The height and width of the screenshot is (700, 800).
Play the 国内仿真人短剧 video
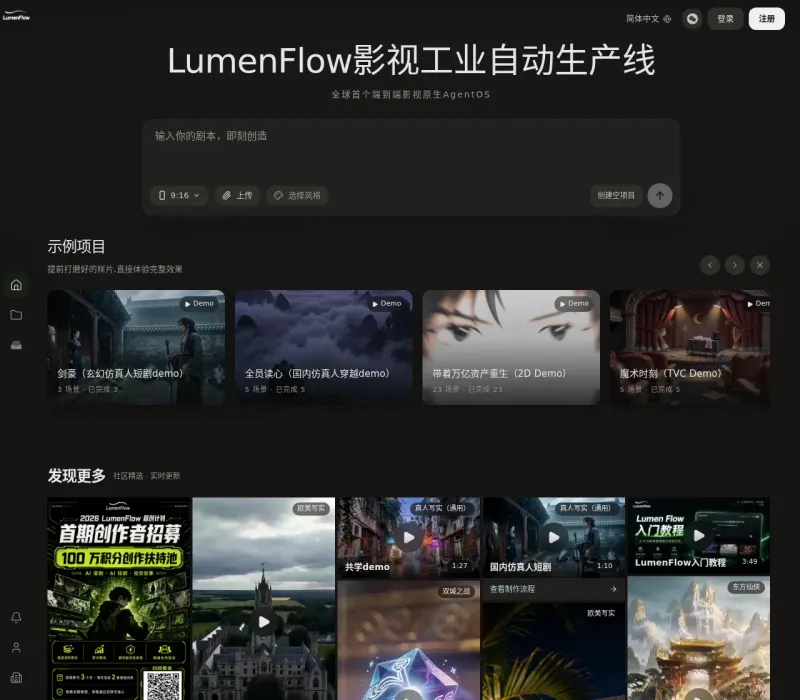click(x=554, y=537)
